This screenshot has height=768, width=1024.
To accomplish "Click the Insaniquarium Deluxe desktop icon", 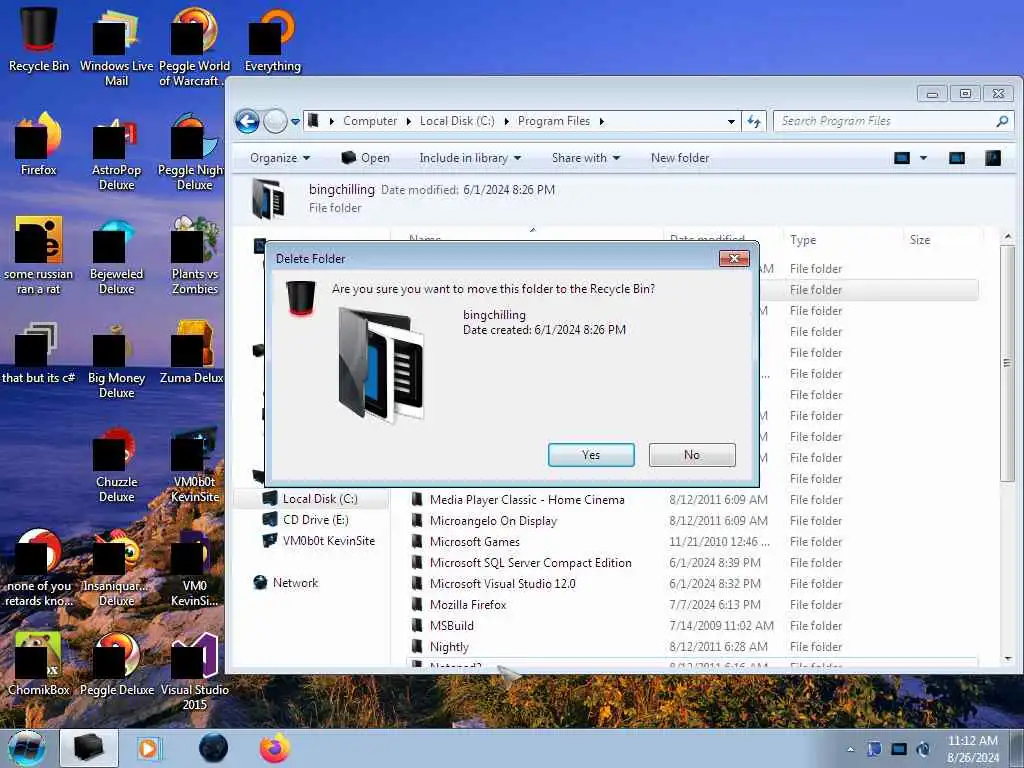I will click(x=116, y=568).
